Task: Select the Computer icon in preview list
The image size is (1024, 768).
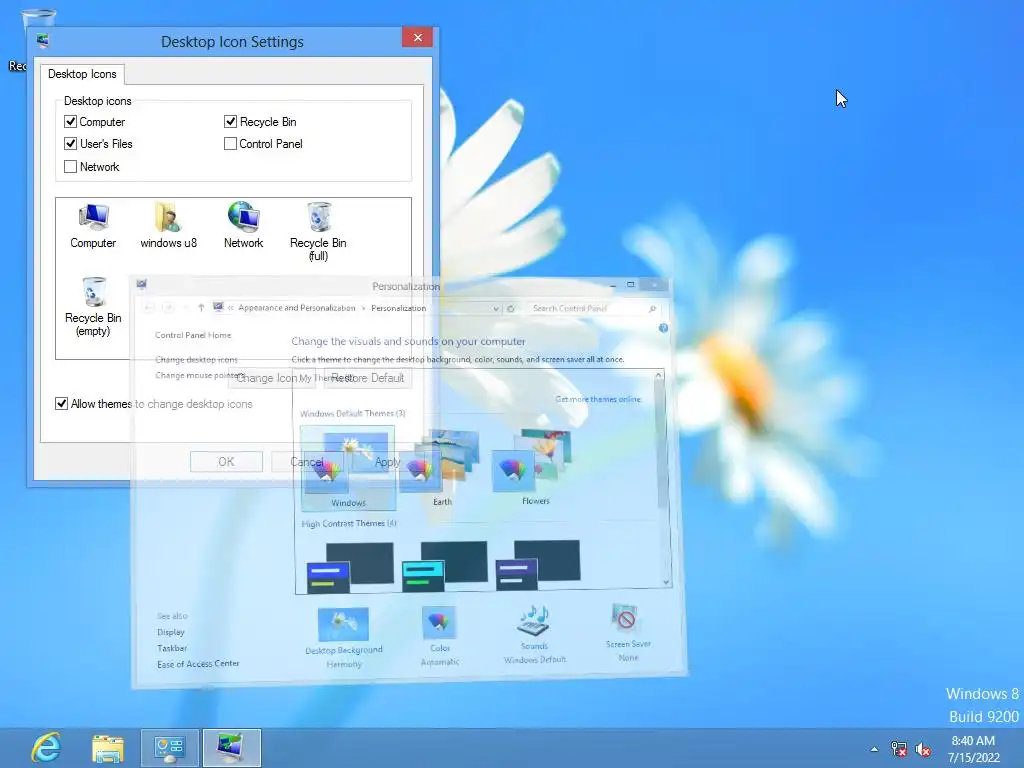Action: [x=93, y=226]
